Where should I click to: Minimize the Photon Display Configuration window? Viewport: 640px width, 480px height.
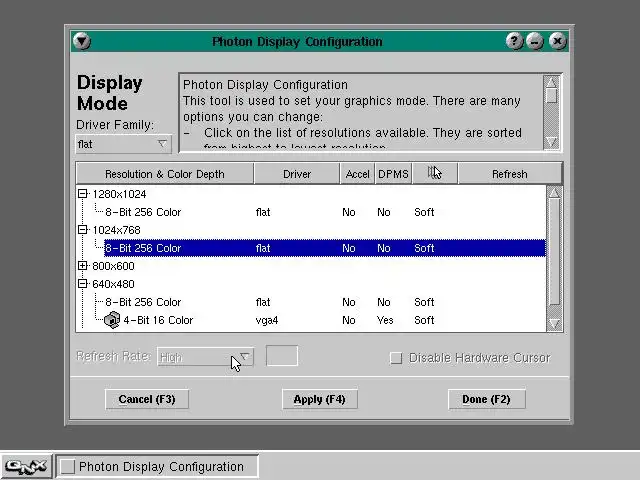pos(535,41)
